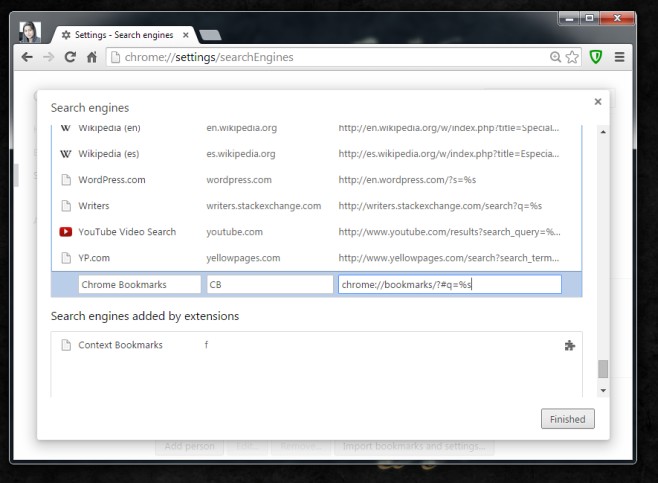Open the green shield extension icon
This screenshot has width=658, height=483.
tap(596, 57)
